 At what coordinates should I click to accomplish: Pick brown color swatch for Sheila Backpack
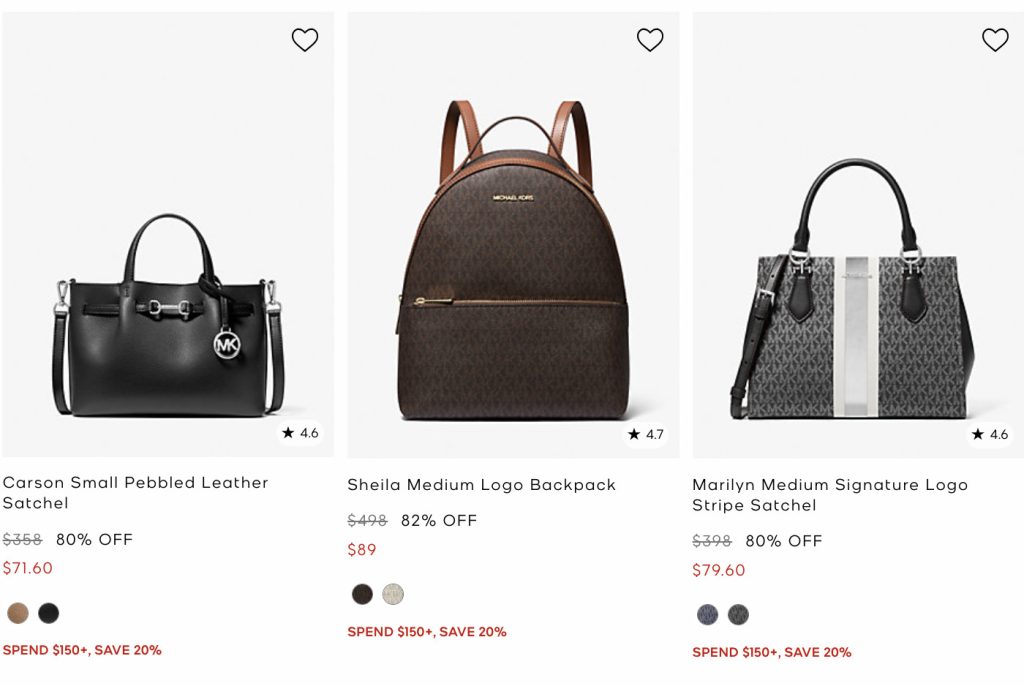pyautogui.click(x=362, y=594)
